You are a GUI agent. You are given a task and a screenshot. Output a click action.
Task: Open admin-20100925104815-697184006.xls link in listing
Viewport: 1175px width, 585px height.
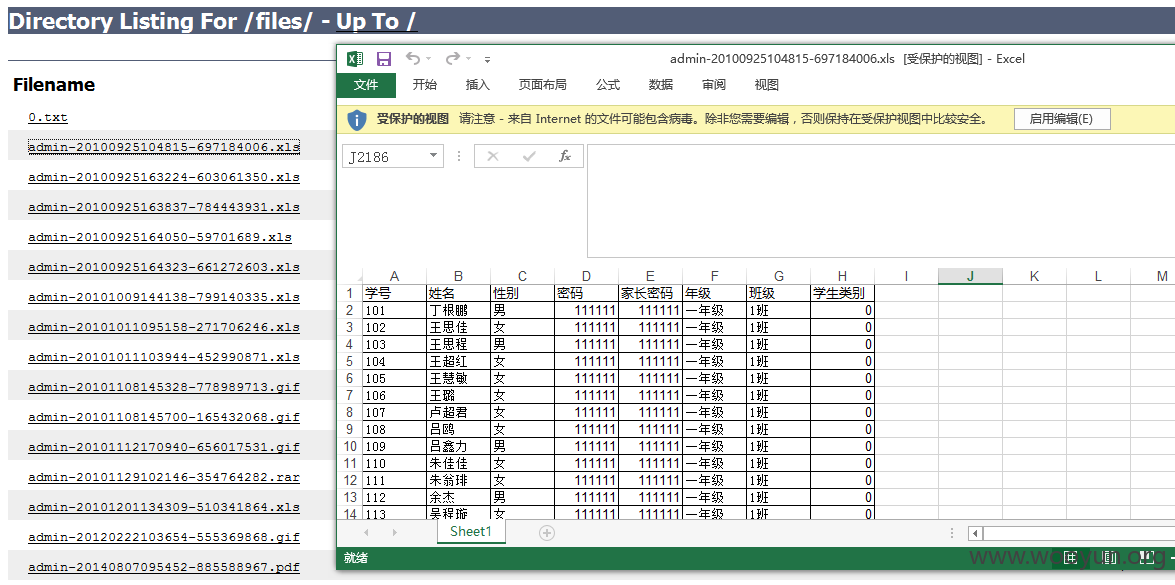pyautogui.click(x=164, y=147)
